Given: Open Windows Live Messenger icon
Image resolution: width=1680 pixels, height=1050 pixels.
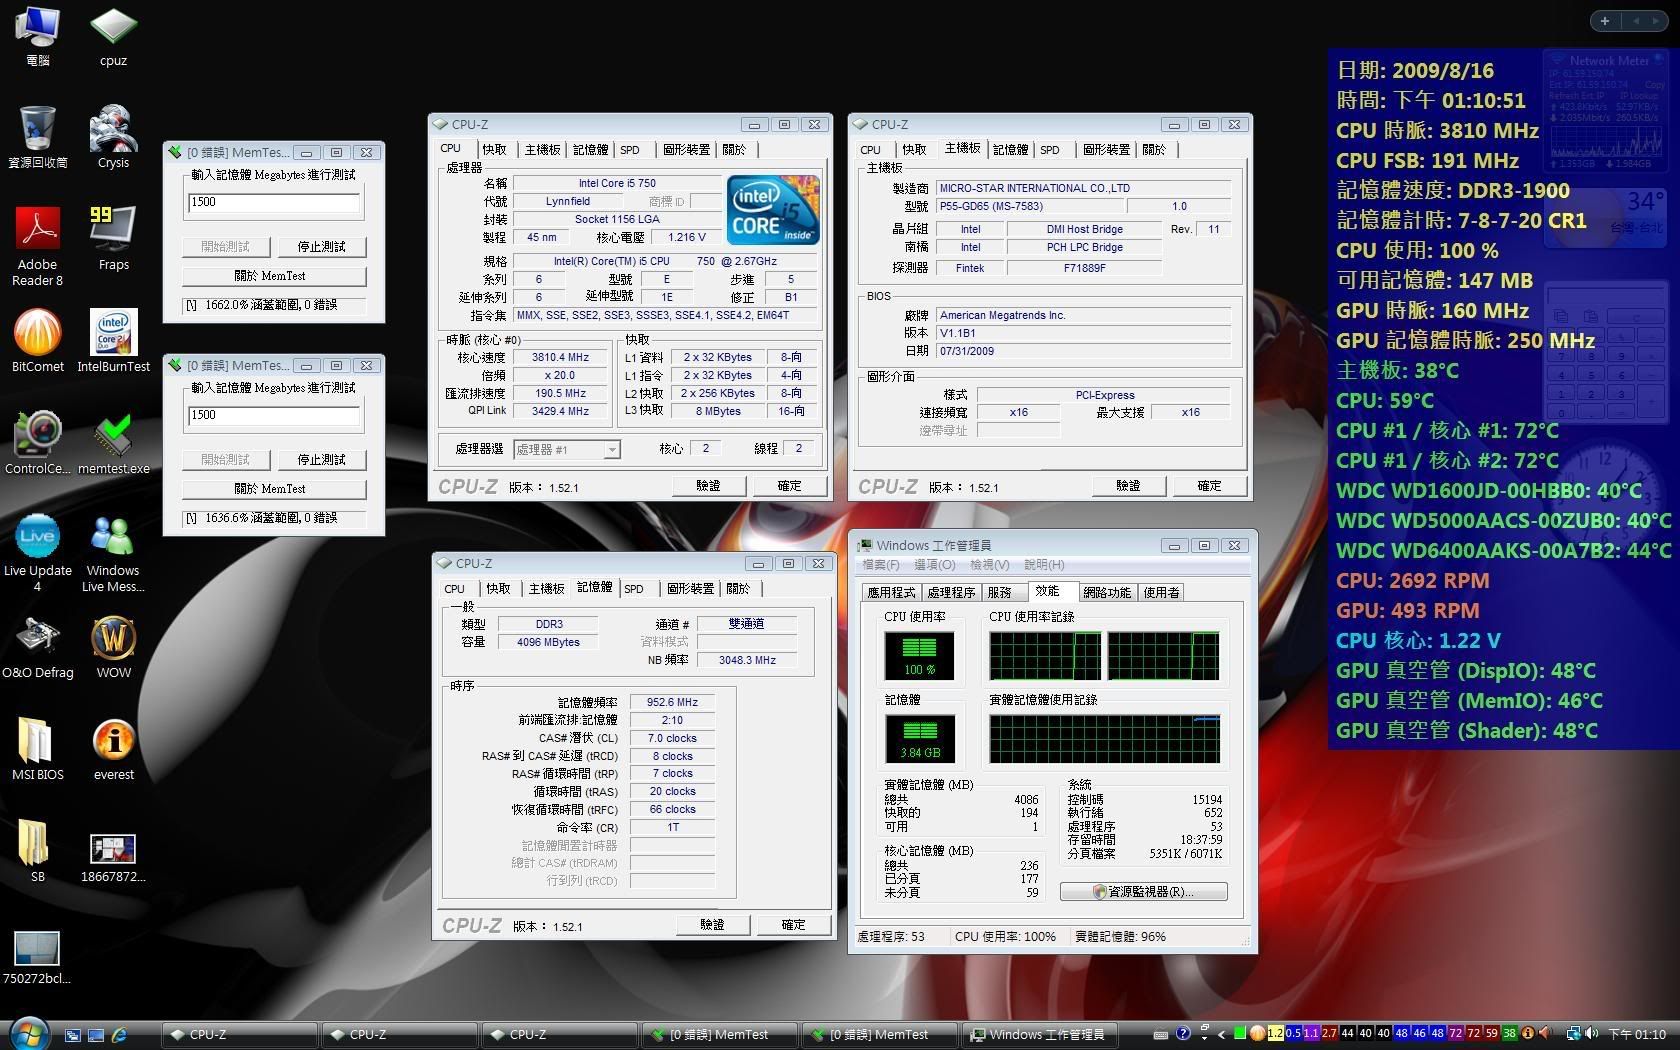Looking at the screenshot, I should coord(113,553).
